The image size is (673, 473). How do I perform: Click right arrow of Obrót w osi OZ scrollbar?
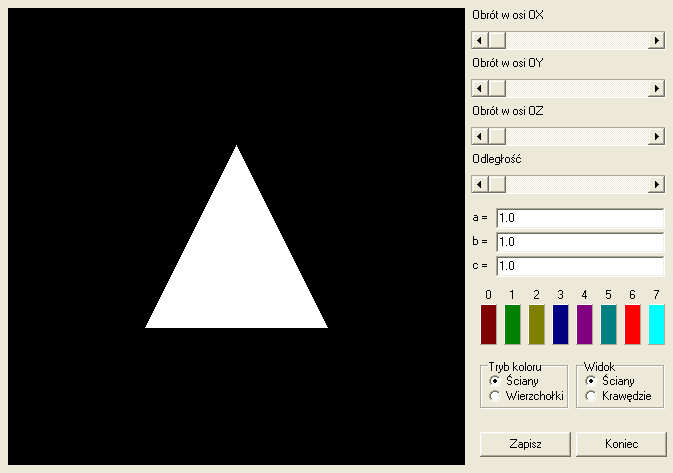tap(657, 136)
